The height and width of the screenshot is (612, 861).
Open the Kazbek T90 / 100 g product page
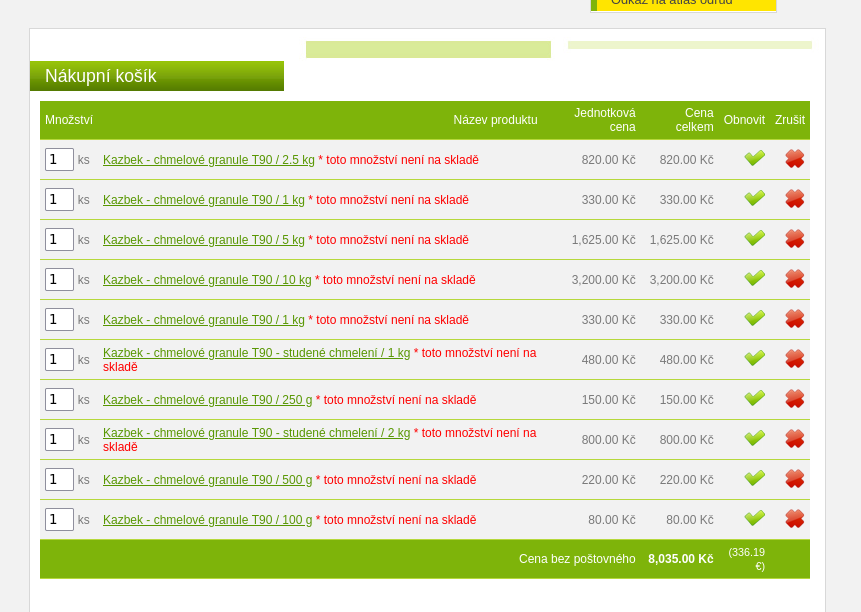(207, 520)
